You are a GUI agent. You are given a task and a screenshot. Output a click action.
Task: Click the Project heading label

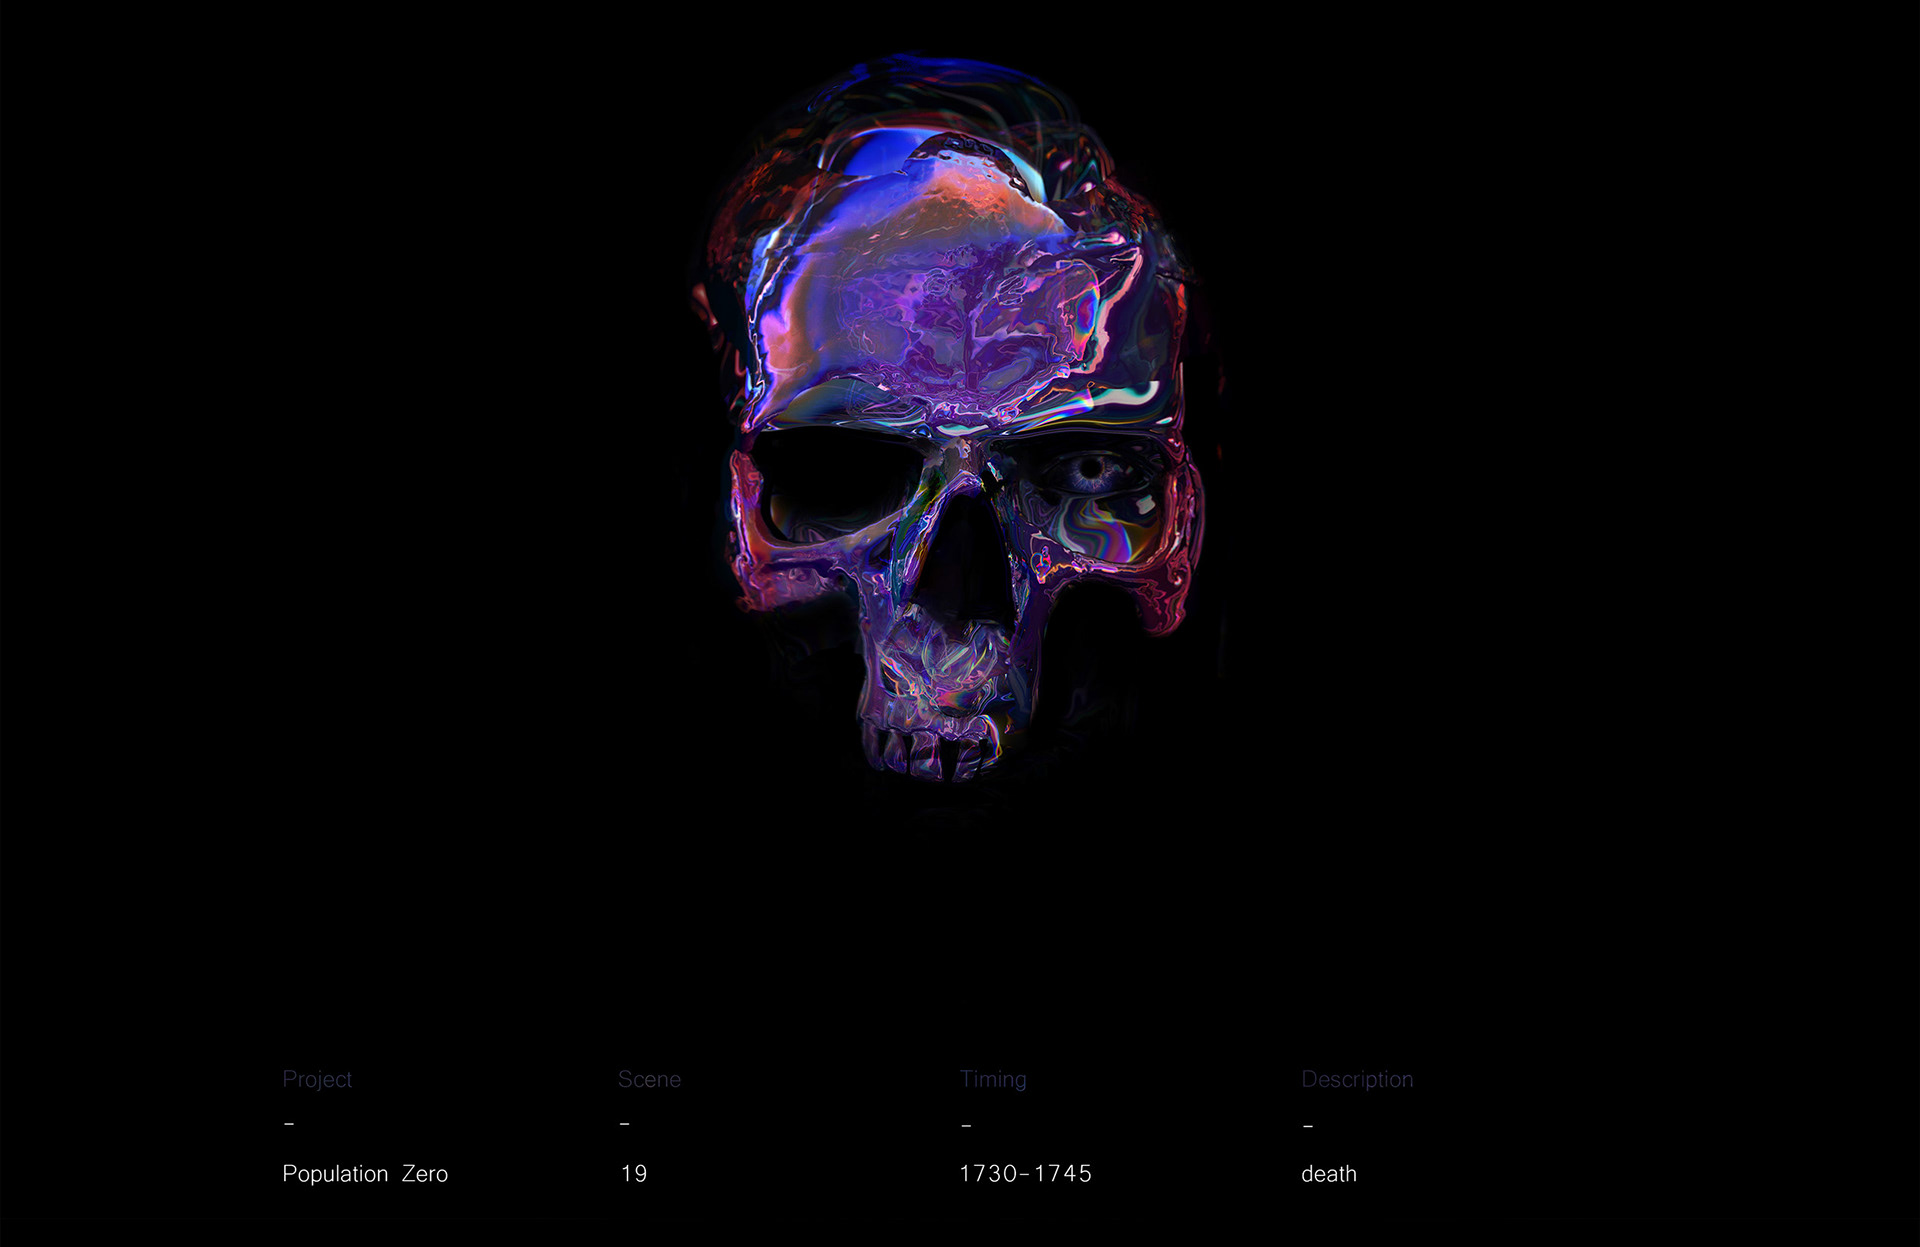(317, 1079)
